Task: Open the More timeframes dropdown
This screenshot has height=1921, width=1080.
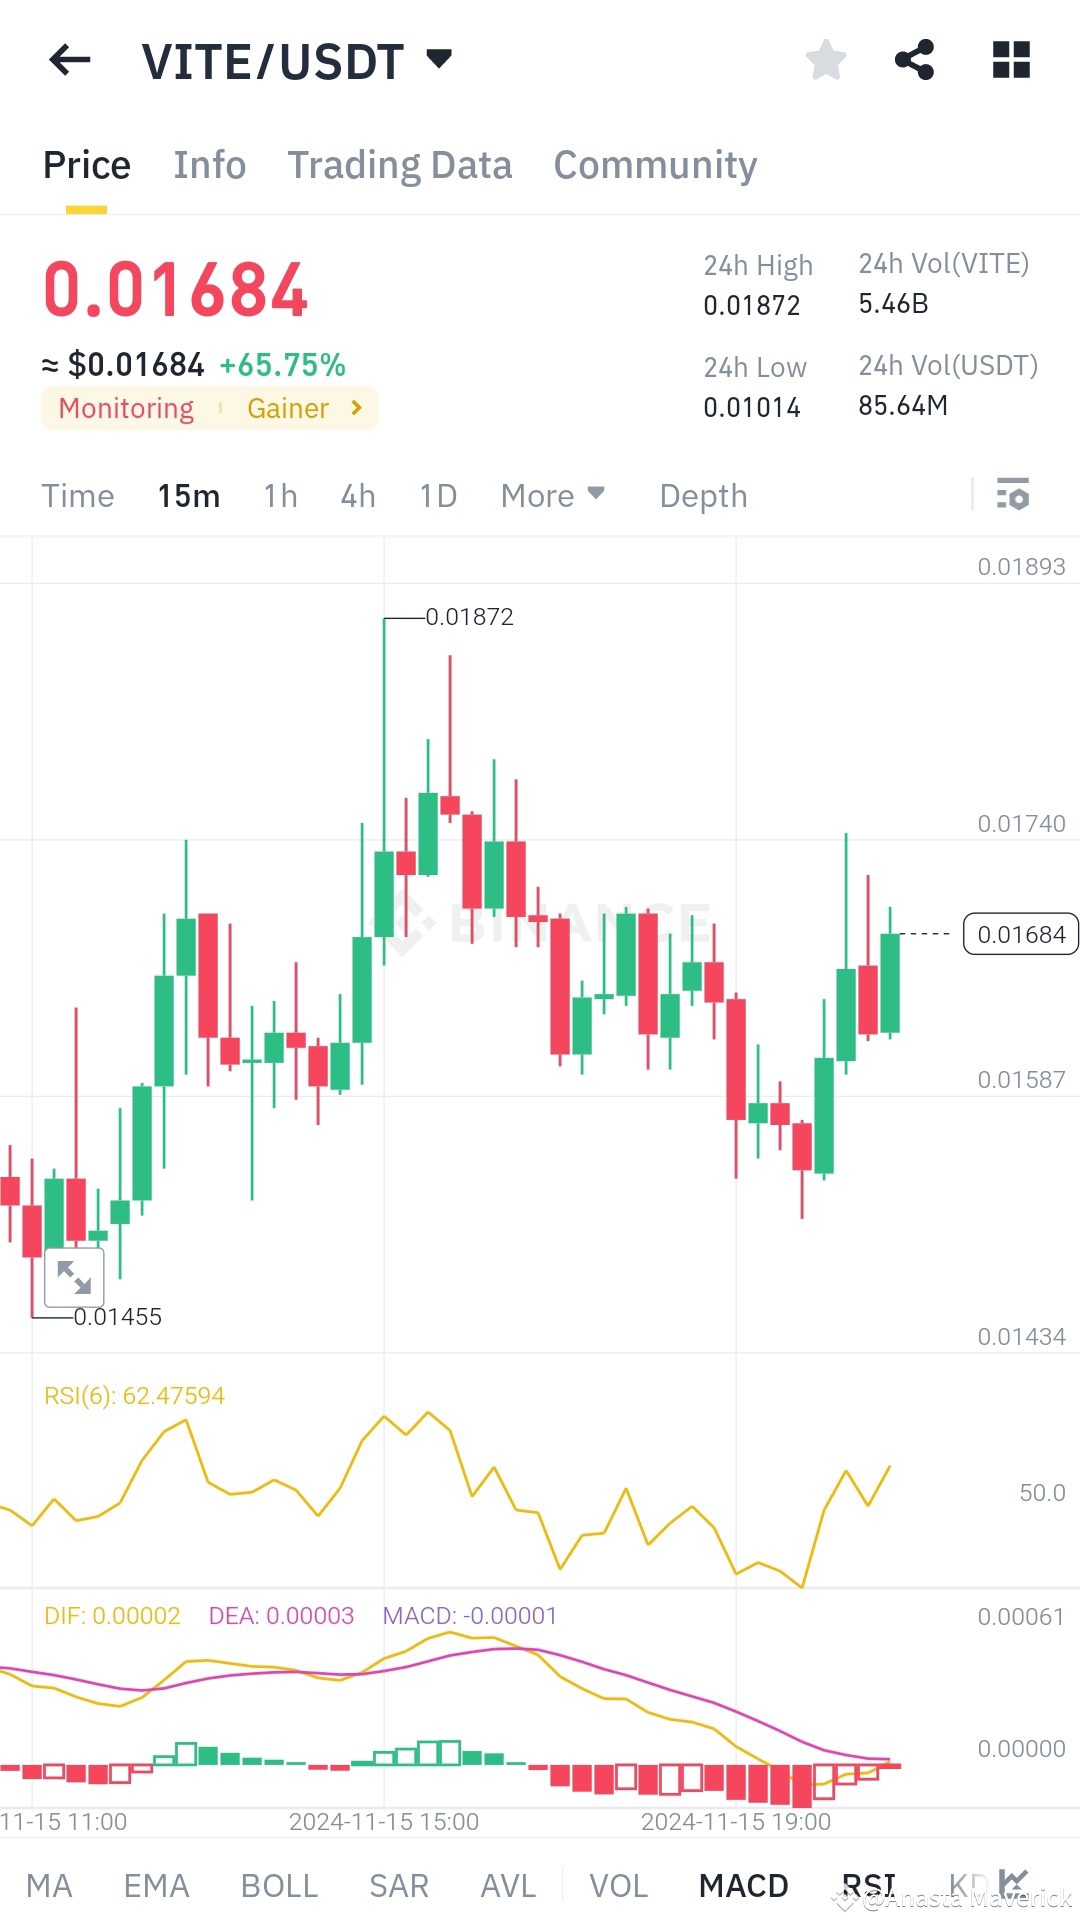Action: tap(552, 495)
